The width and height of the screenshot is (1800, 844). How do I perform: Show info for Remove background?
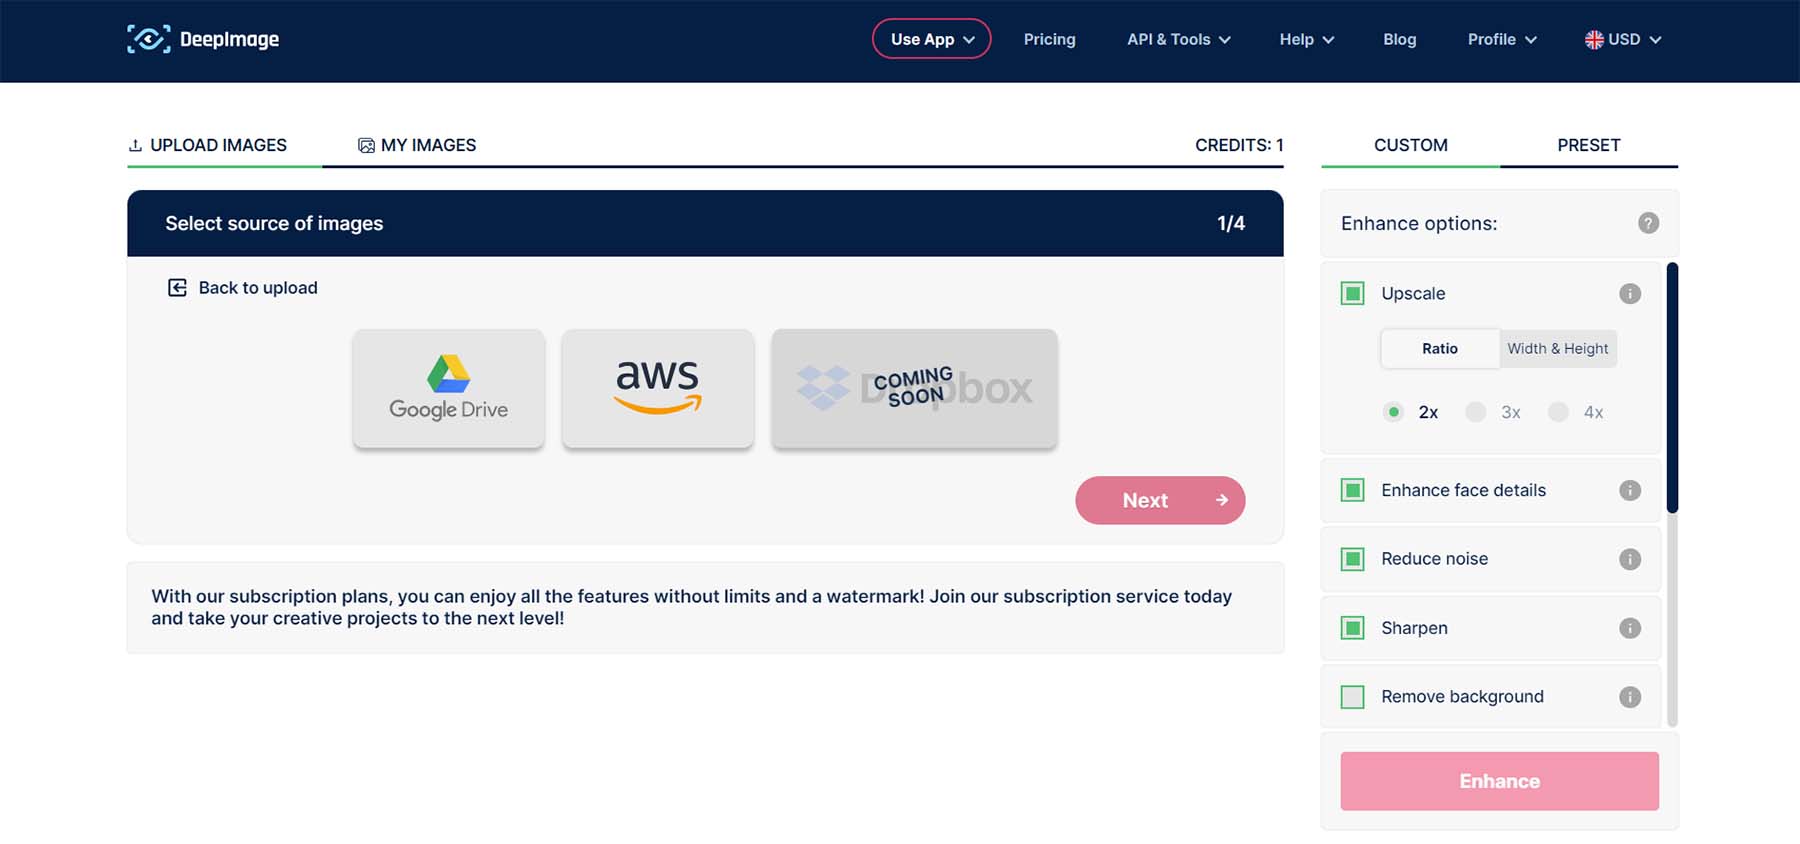(x=1629, y=697)
